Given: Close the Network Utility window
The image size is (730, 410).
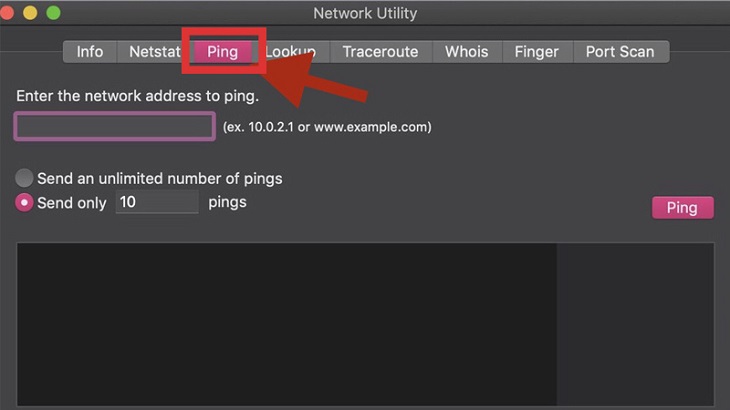Looking at the screenshot, I should (x=7, y=13).
